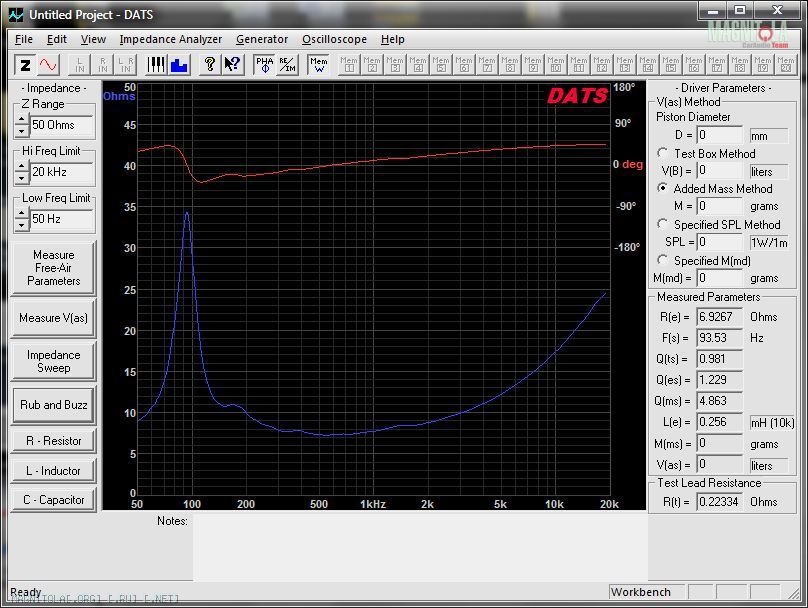Lower the Hi Freq Limit with down arrow
The image size is (808, 608).
[x=22, y=178]
